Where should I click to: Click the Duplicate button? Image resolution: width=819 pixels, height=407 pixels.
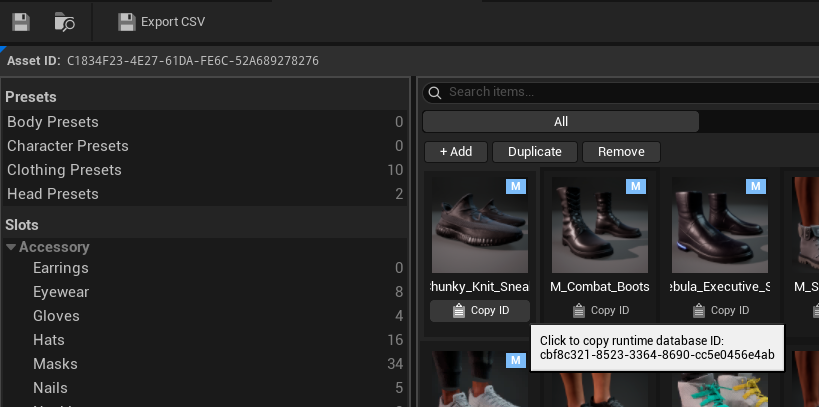[535, 152]
